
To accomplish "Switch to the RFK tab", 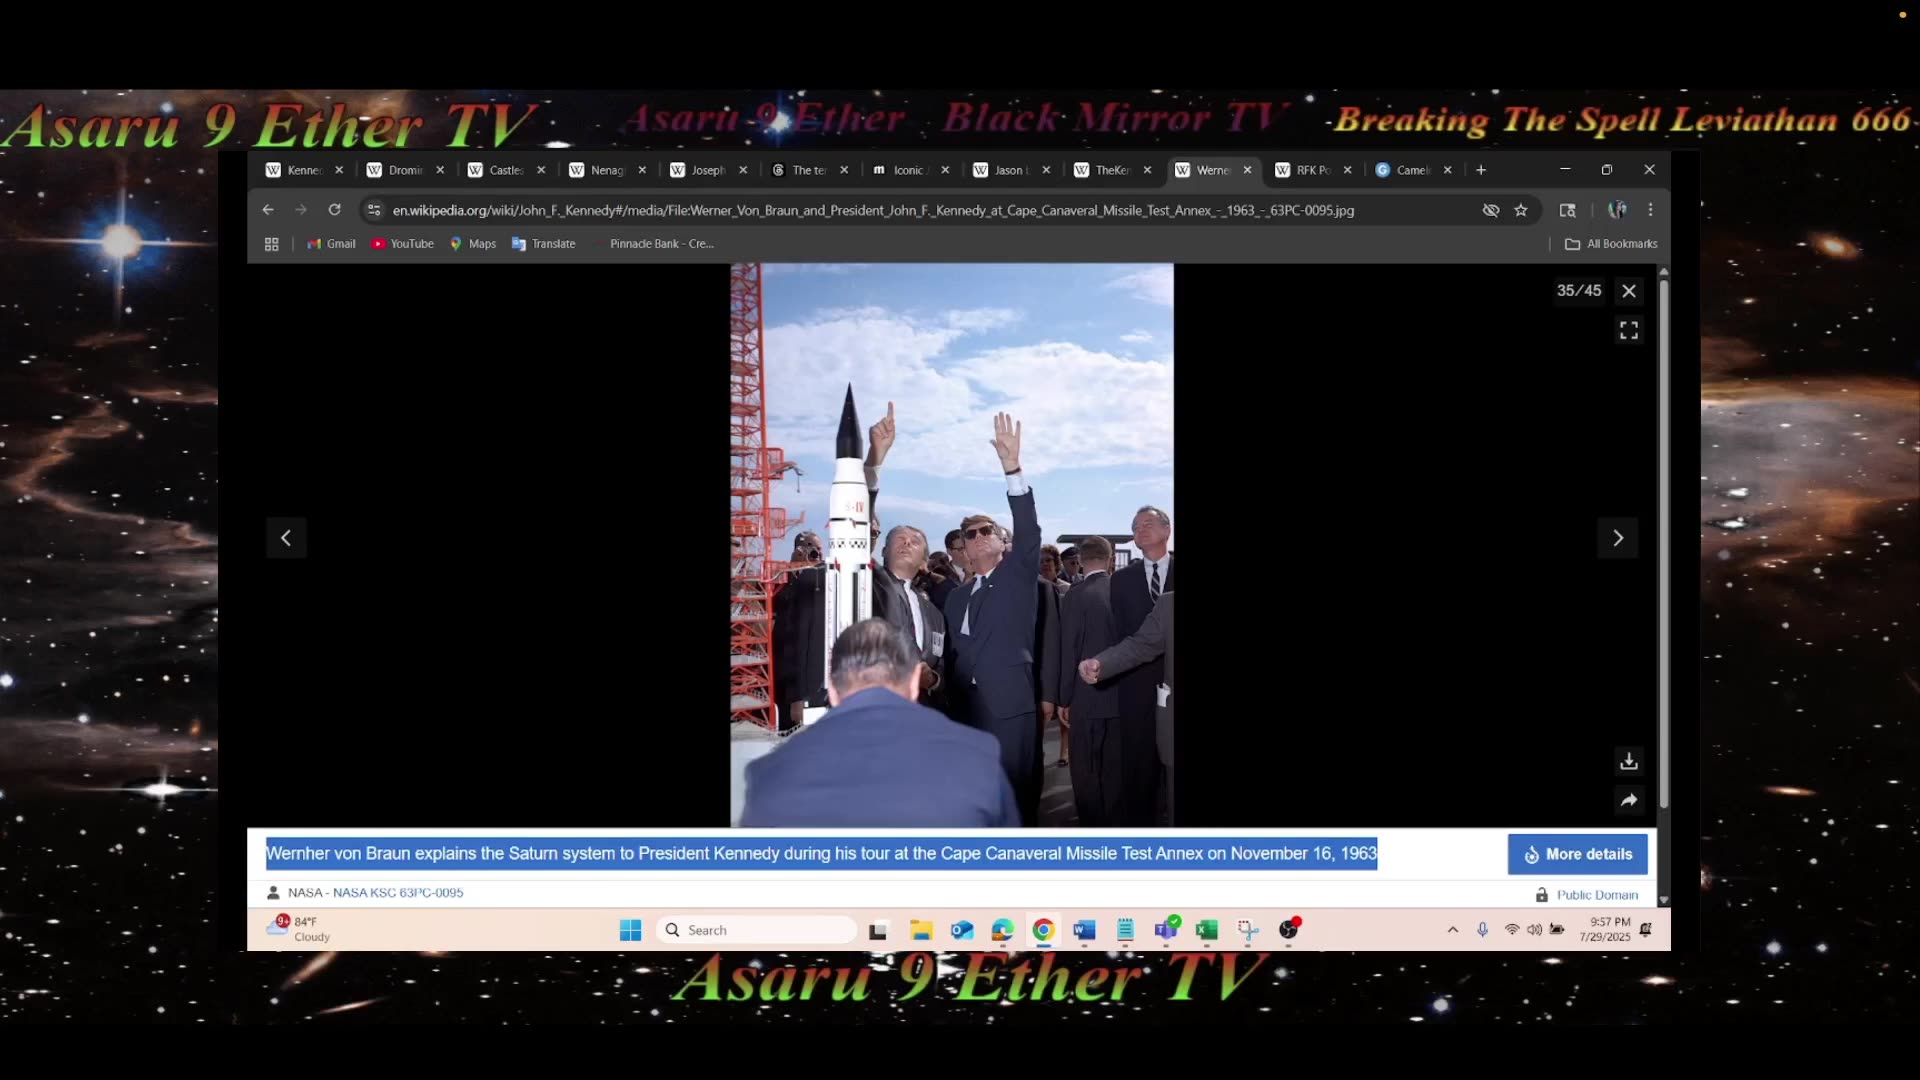I will pos(1311,170).
